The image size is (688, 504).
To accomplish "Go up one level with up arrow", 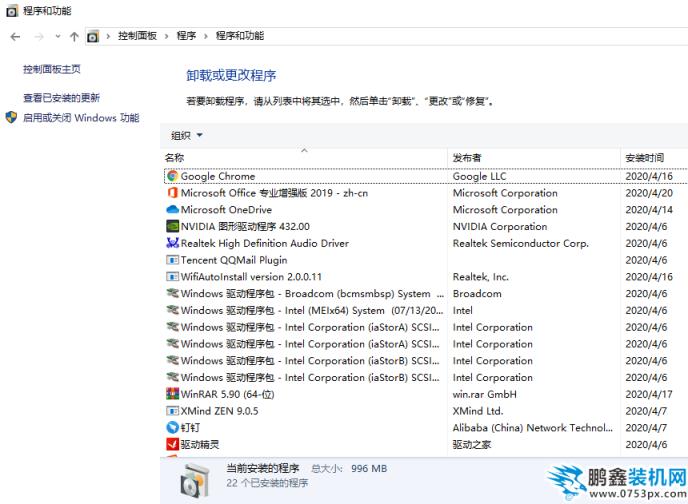I will click(74, 37).
